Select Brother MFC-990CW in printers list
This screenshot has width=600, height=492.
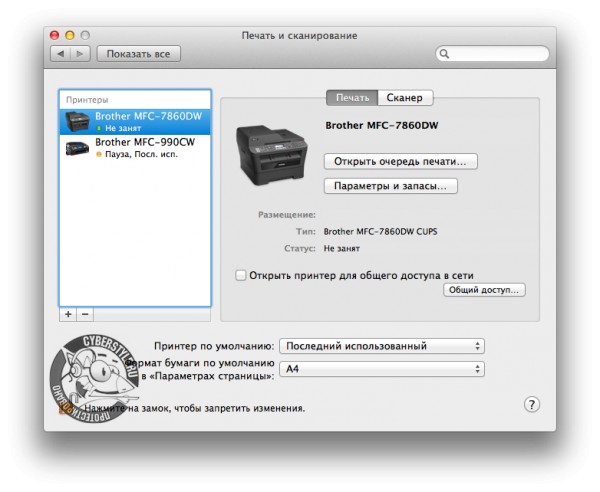pyautogui.click(x=135, y=148)
